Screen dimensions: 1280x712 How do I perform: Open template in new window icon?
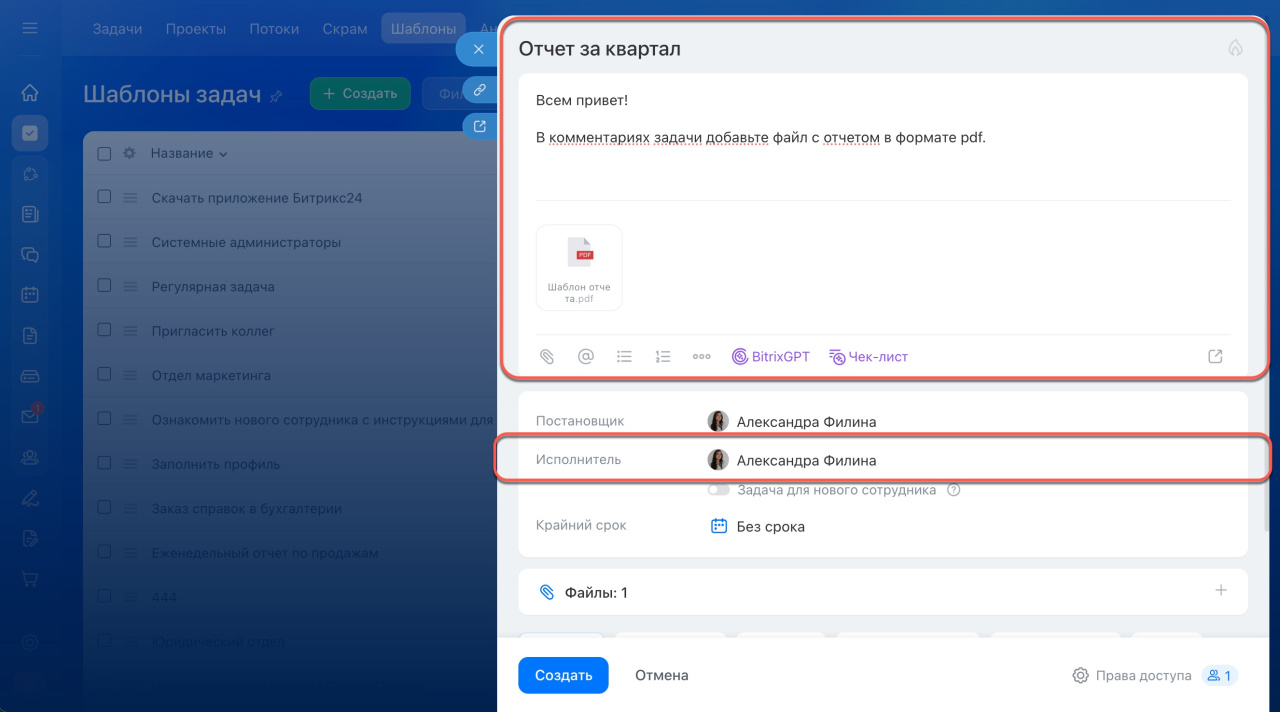(x=480, y=126)
